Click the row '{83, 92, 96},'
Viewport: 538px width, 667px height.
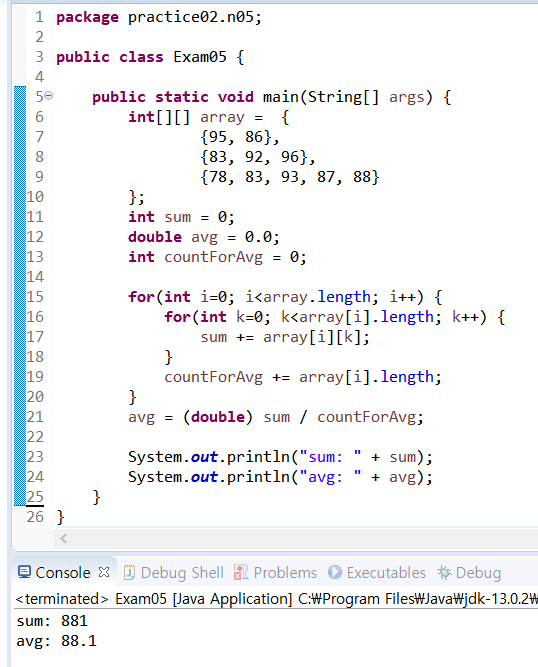coord(257,157)
